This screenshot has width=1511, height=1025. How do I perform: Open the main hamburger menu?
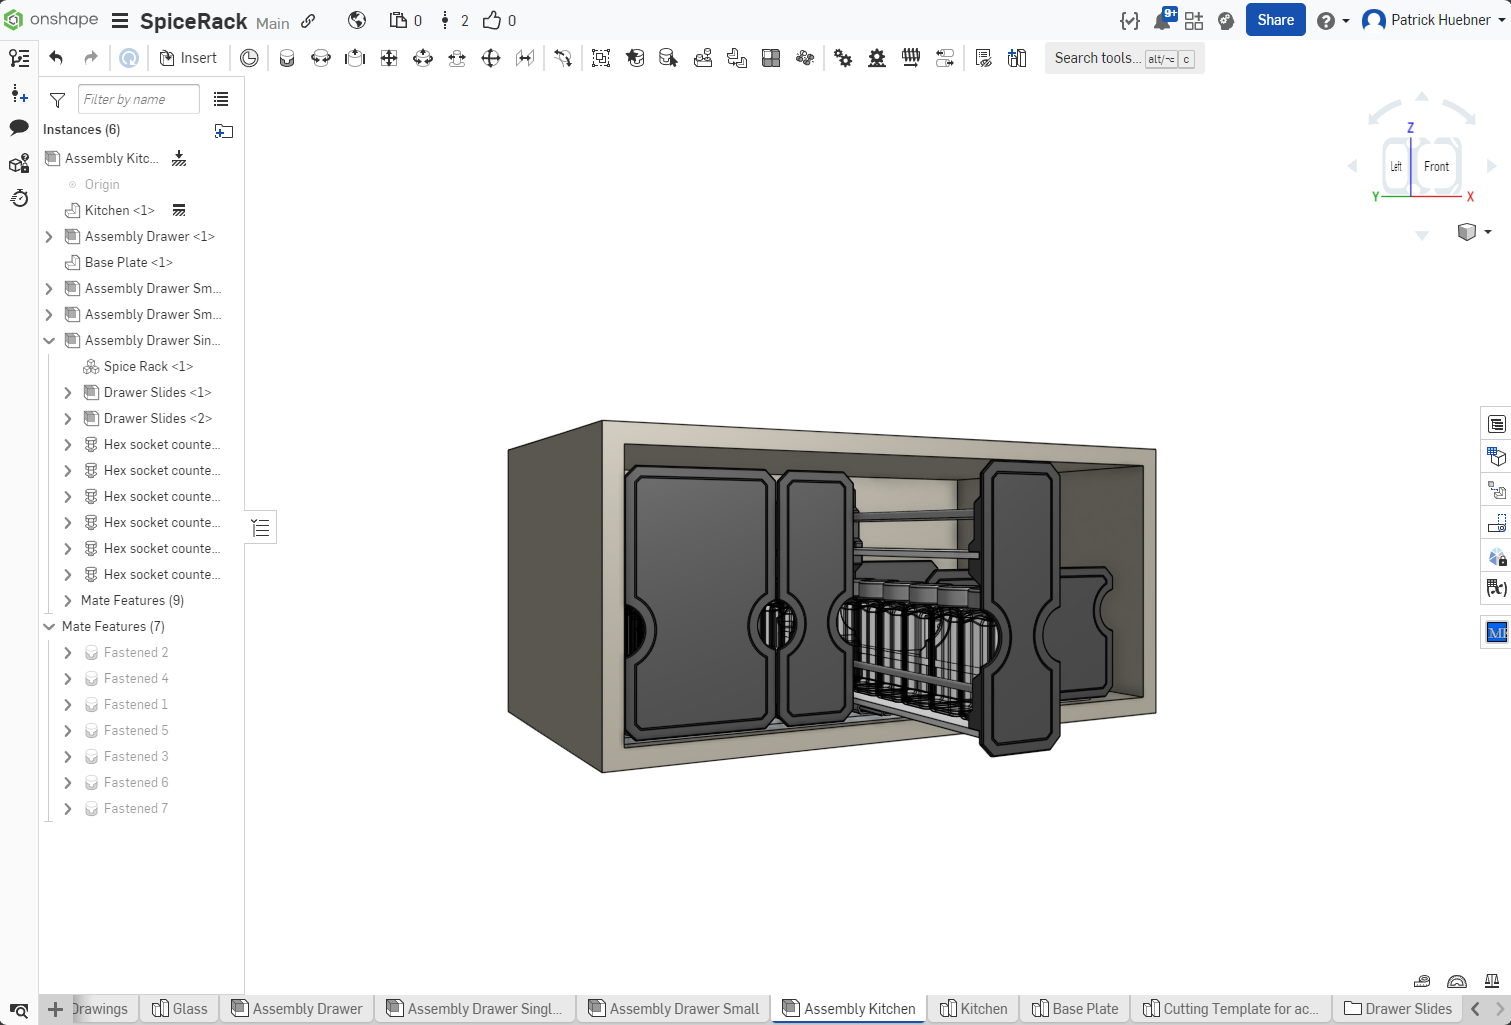pyautogui.click(x=120, y=21)
